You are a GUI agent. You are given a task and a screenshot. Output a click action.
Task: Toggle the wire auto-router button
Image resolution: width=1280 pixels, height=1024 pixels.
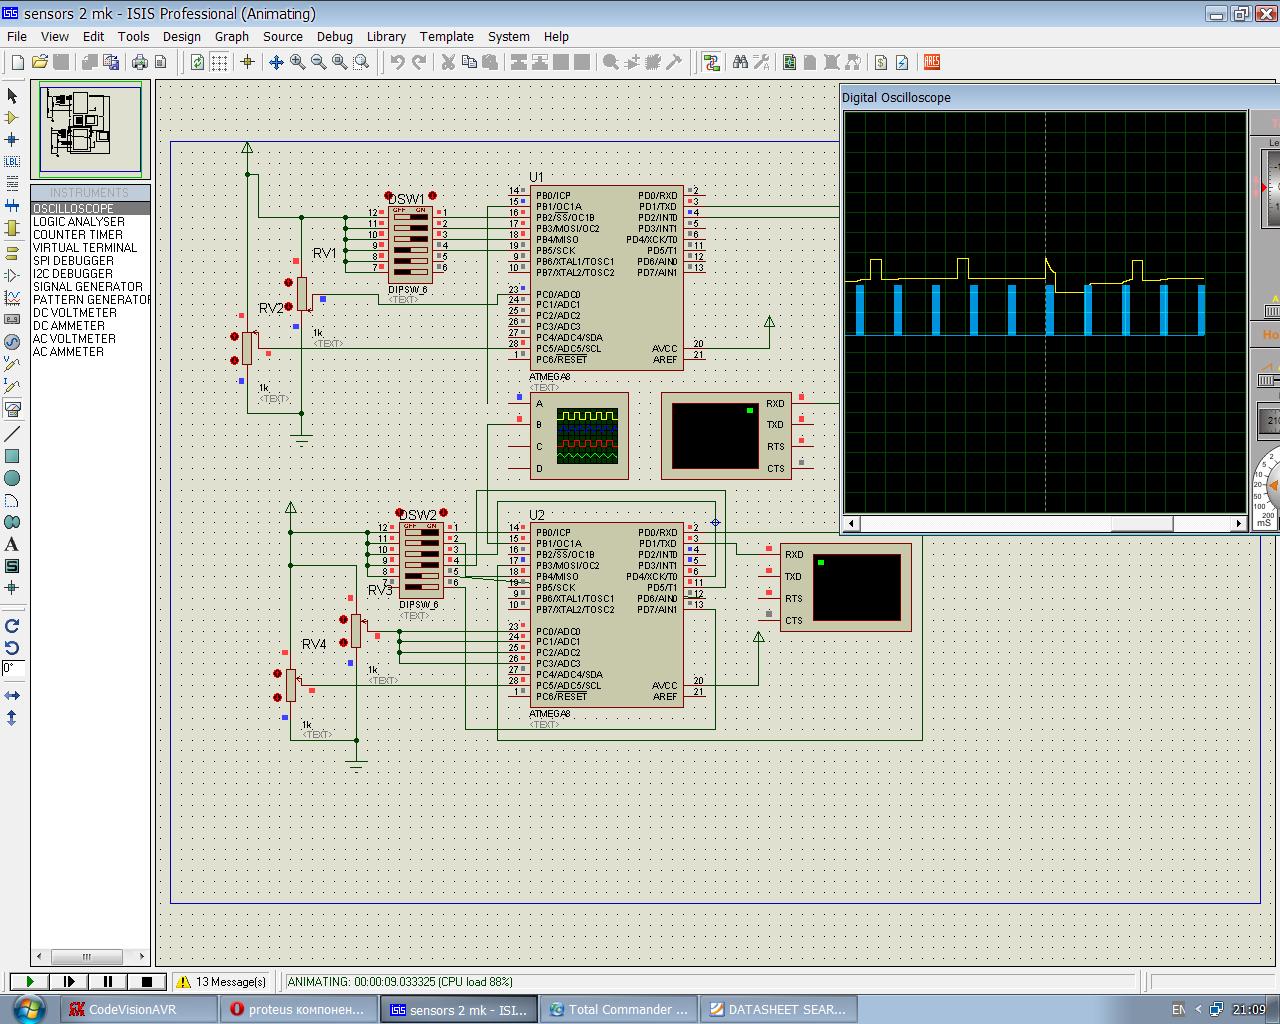tap(711, 62)
